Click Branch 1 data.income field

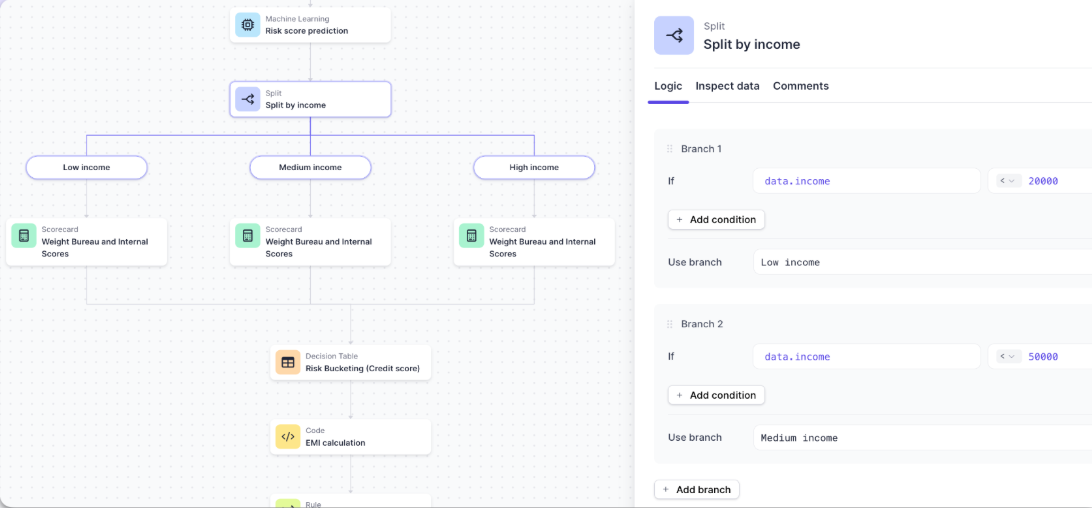point(866,181)
